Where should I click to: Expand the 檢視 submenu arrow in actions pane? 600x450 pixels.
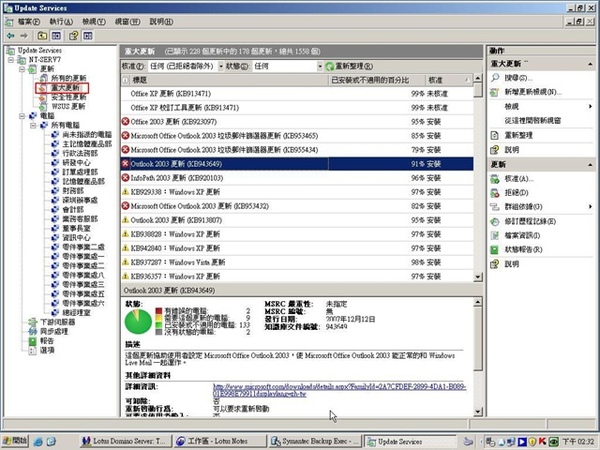coord(590,106)
